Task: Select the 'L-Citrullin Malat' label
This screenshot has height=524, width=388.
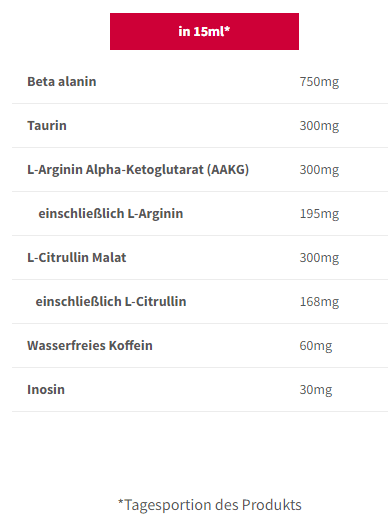Action: tap(77, 258)
